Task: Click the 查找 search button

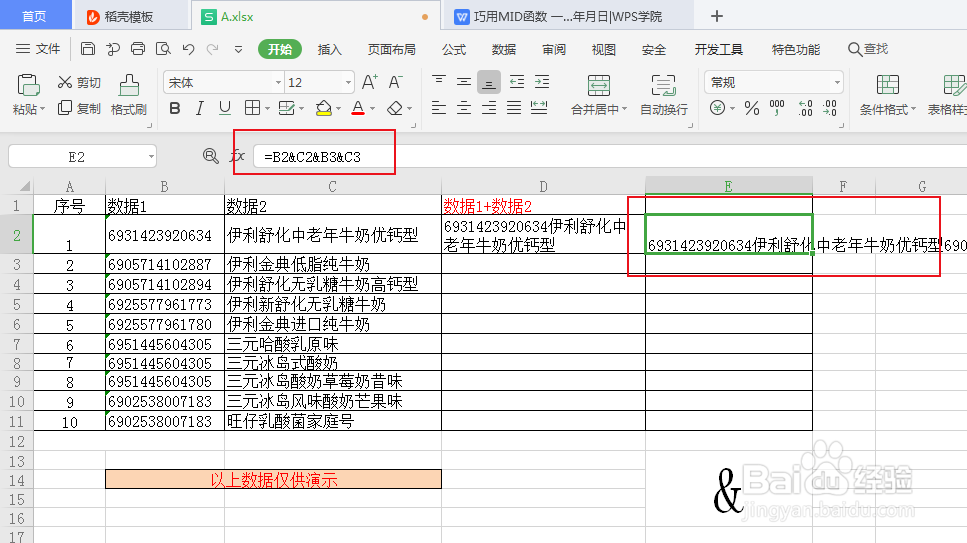Action: coord(868,49)
